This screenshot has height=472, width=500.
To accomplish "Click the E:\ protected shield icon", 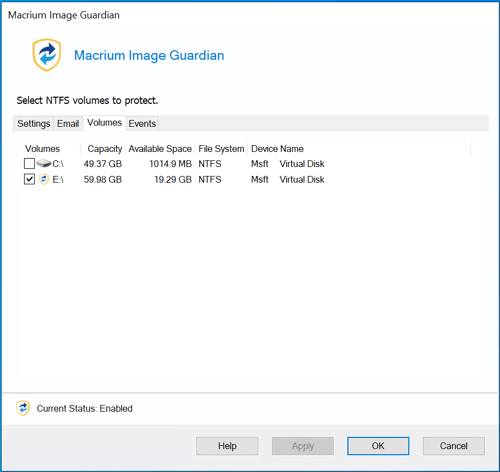I will point(44,179).
